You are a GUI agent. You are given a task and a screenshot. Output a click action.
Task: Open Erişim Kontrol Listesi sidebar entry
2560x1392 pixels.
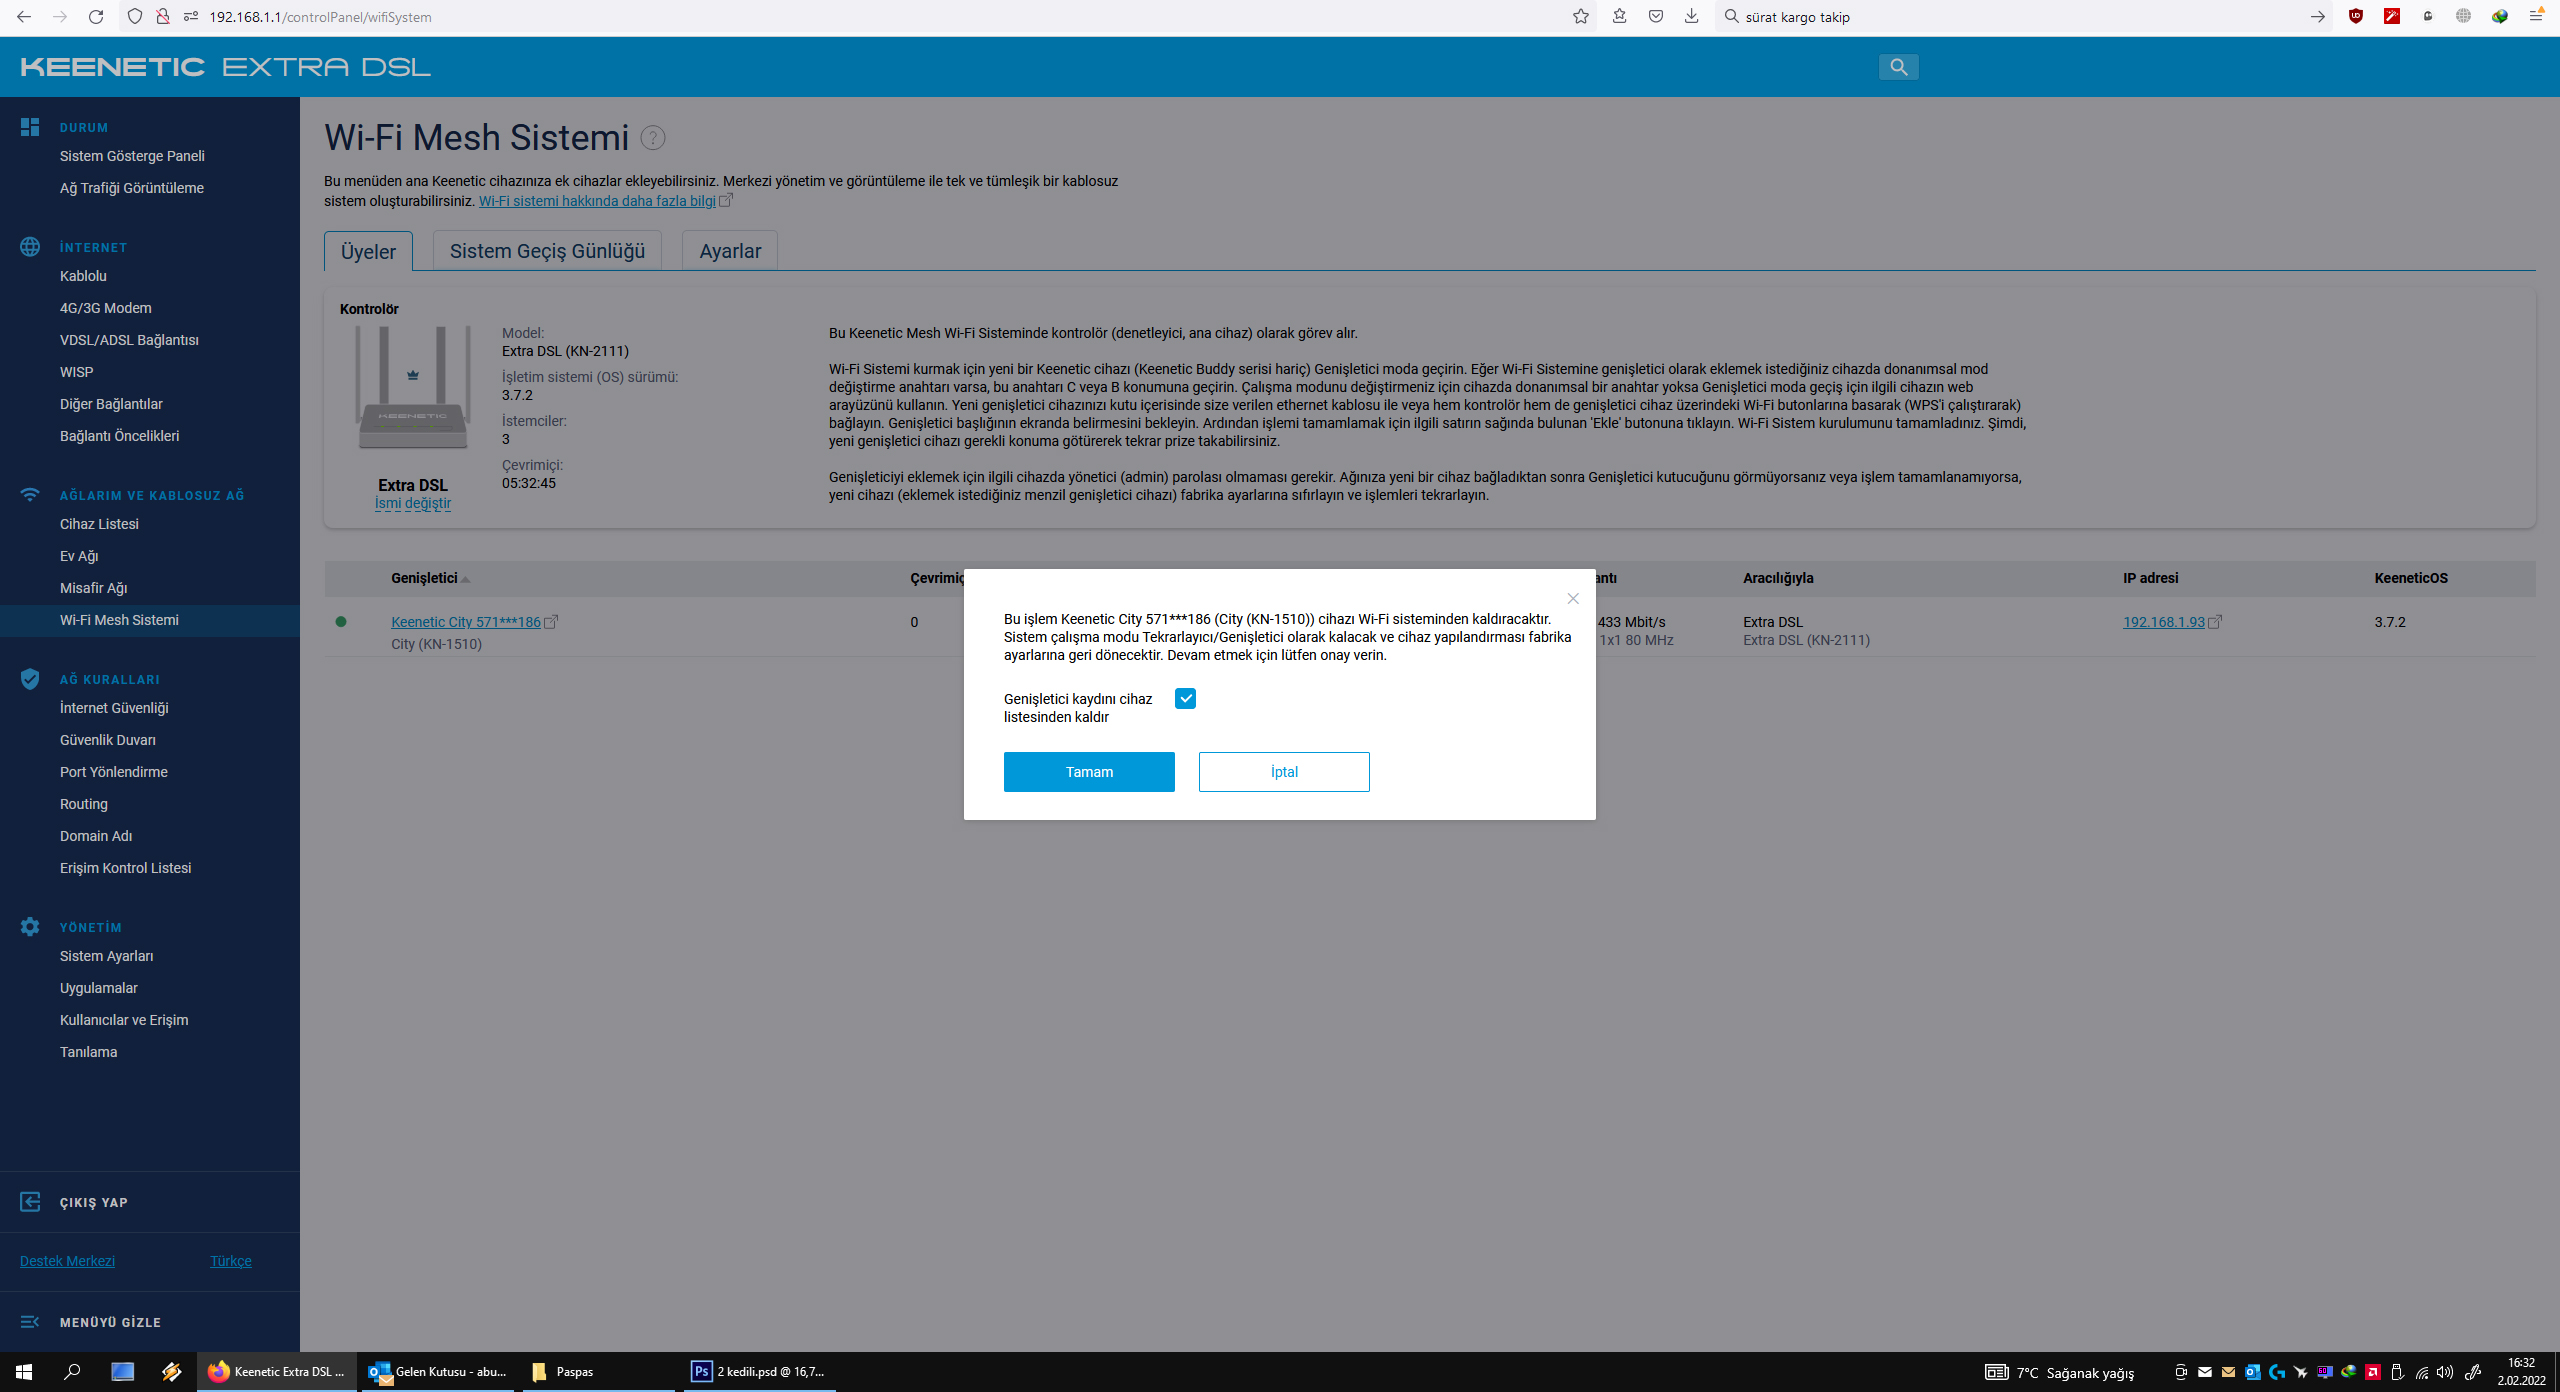click(x=125, y=868)
